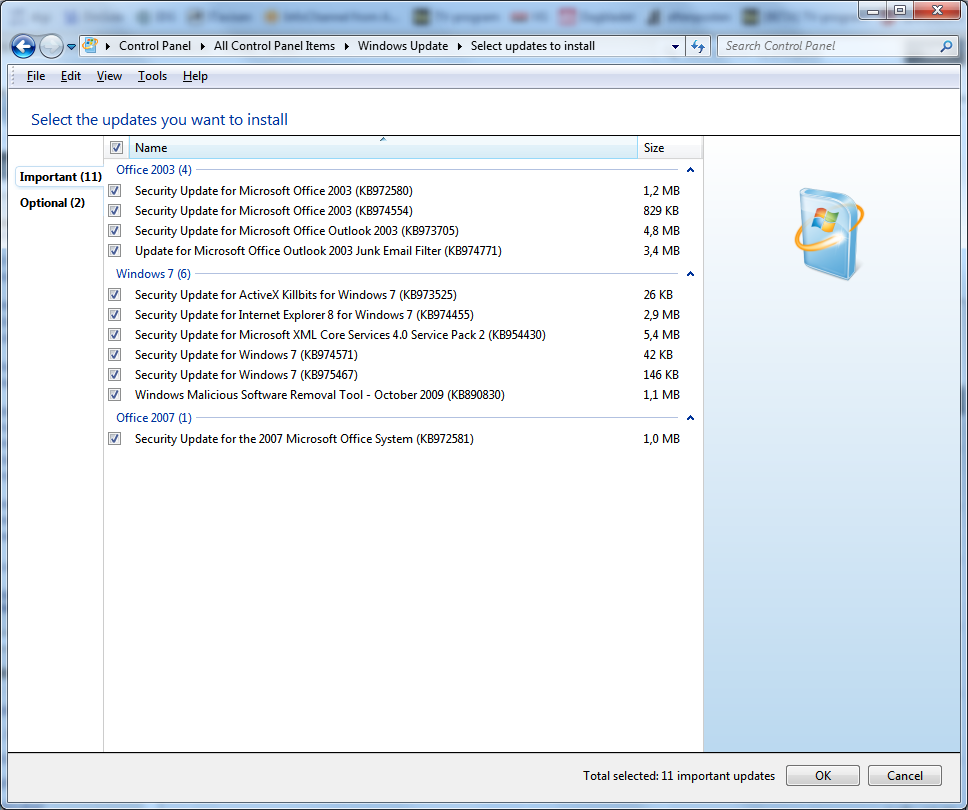The width and height of the screenshot is (968, 810).
Task: Uncheck Office 2003 update KB972580
Action: 115,191
